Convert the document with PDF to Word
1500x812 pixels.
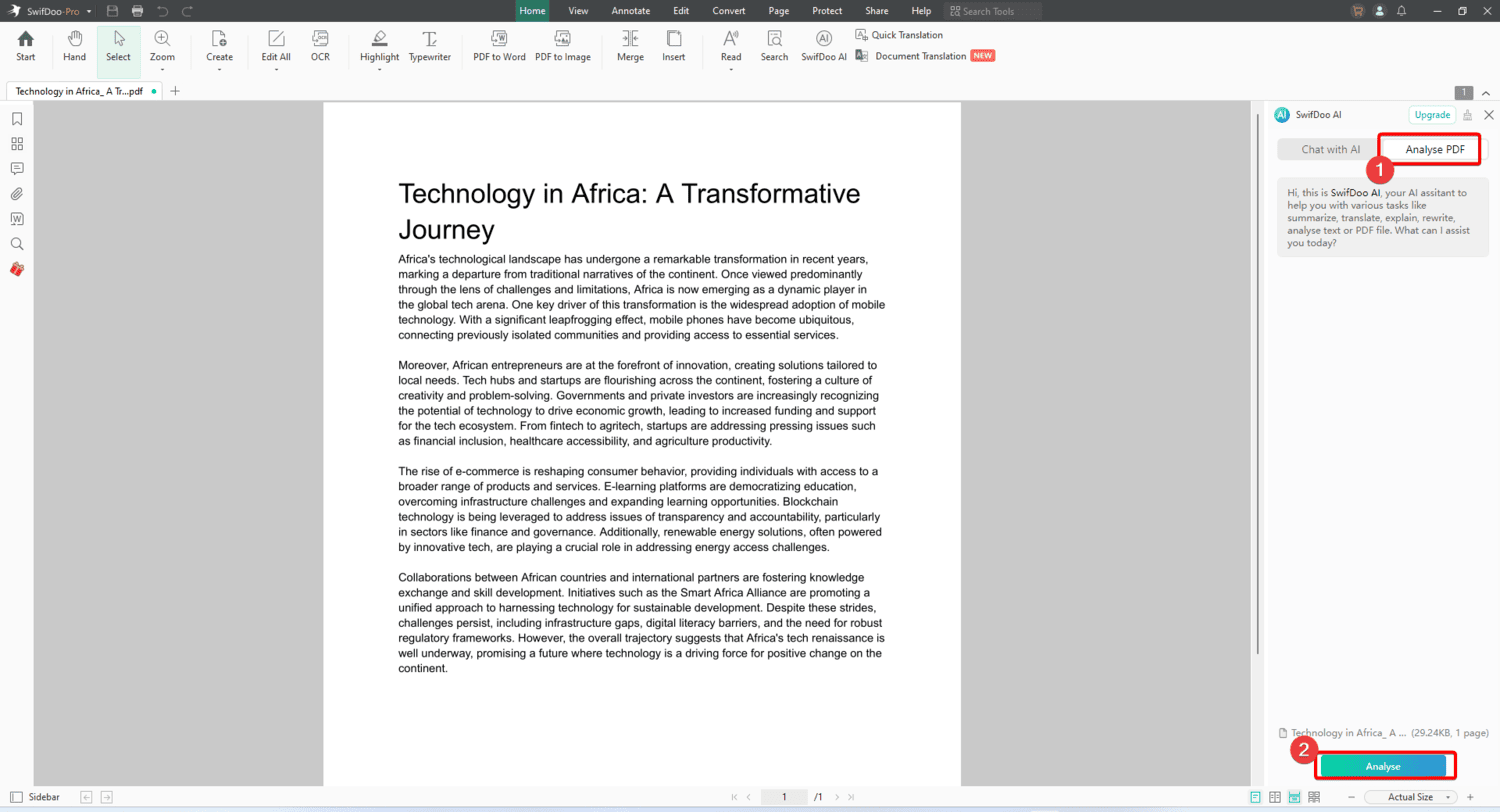(499, 45)
